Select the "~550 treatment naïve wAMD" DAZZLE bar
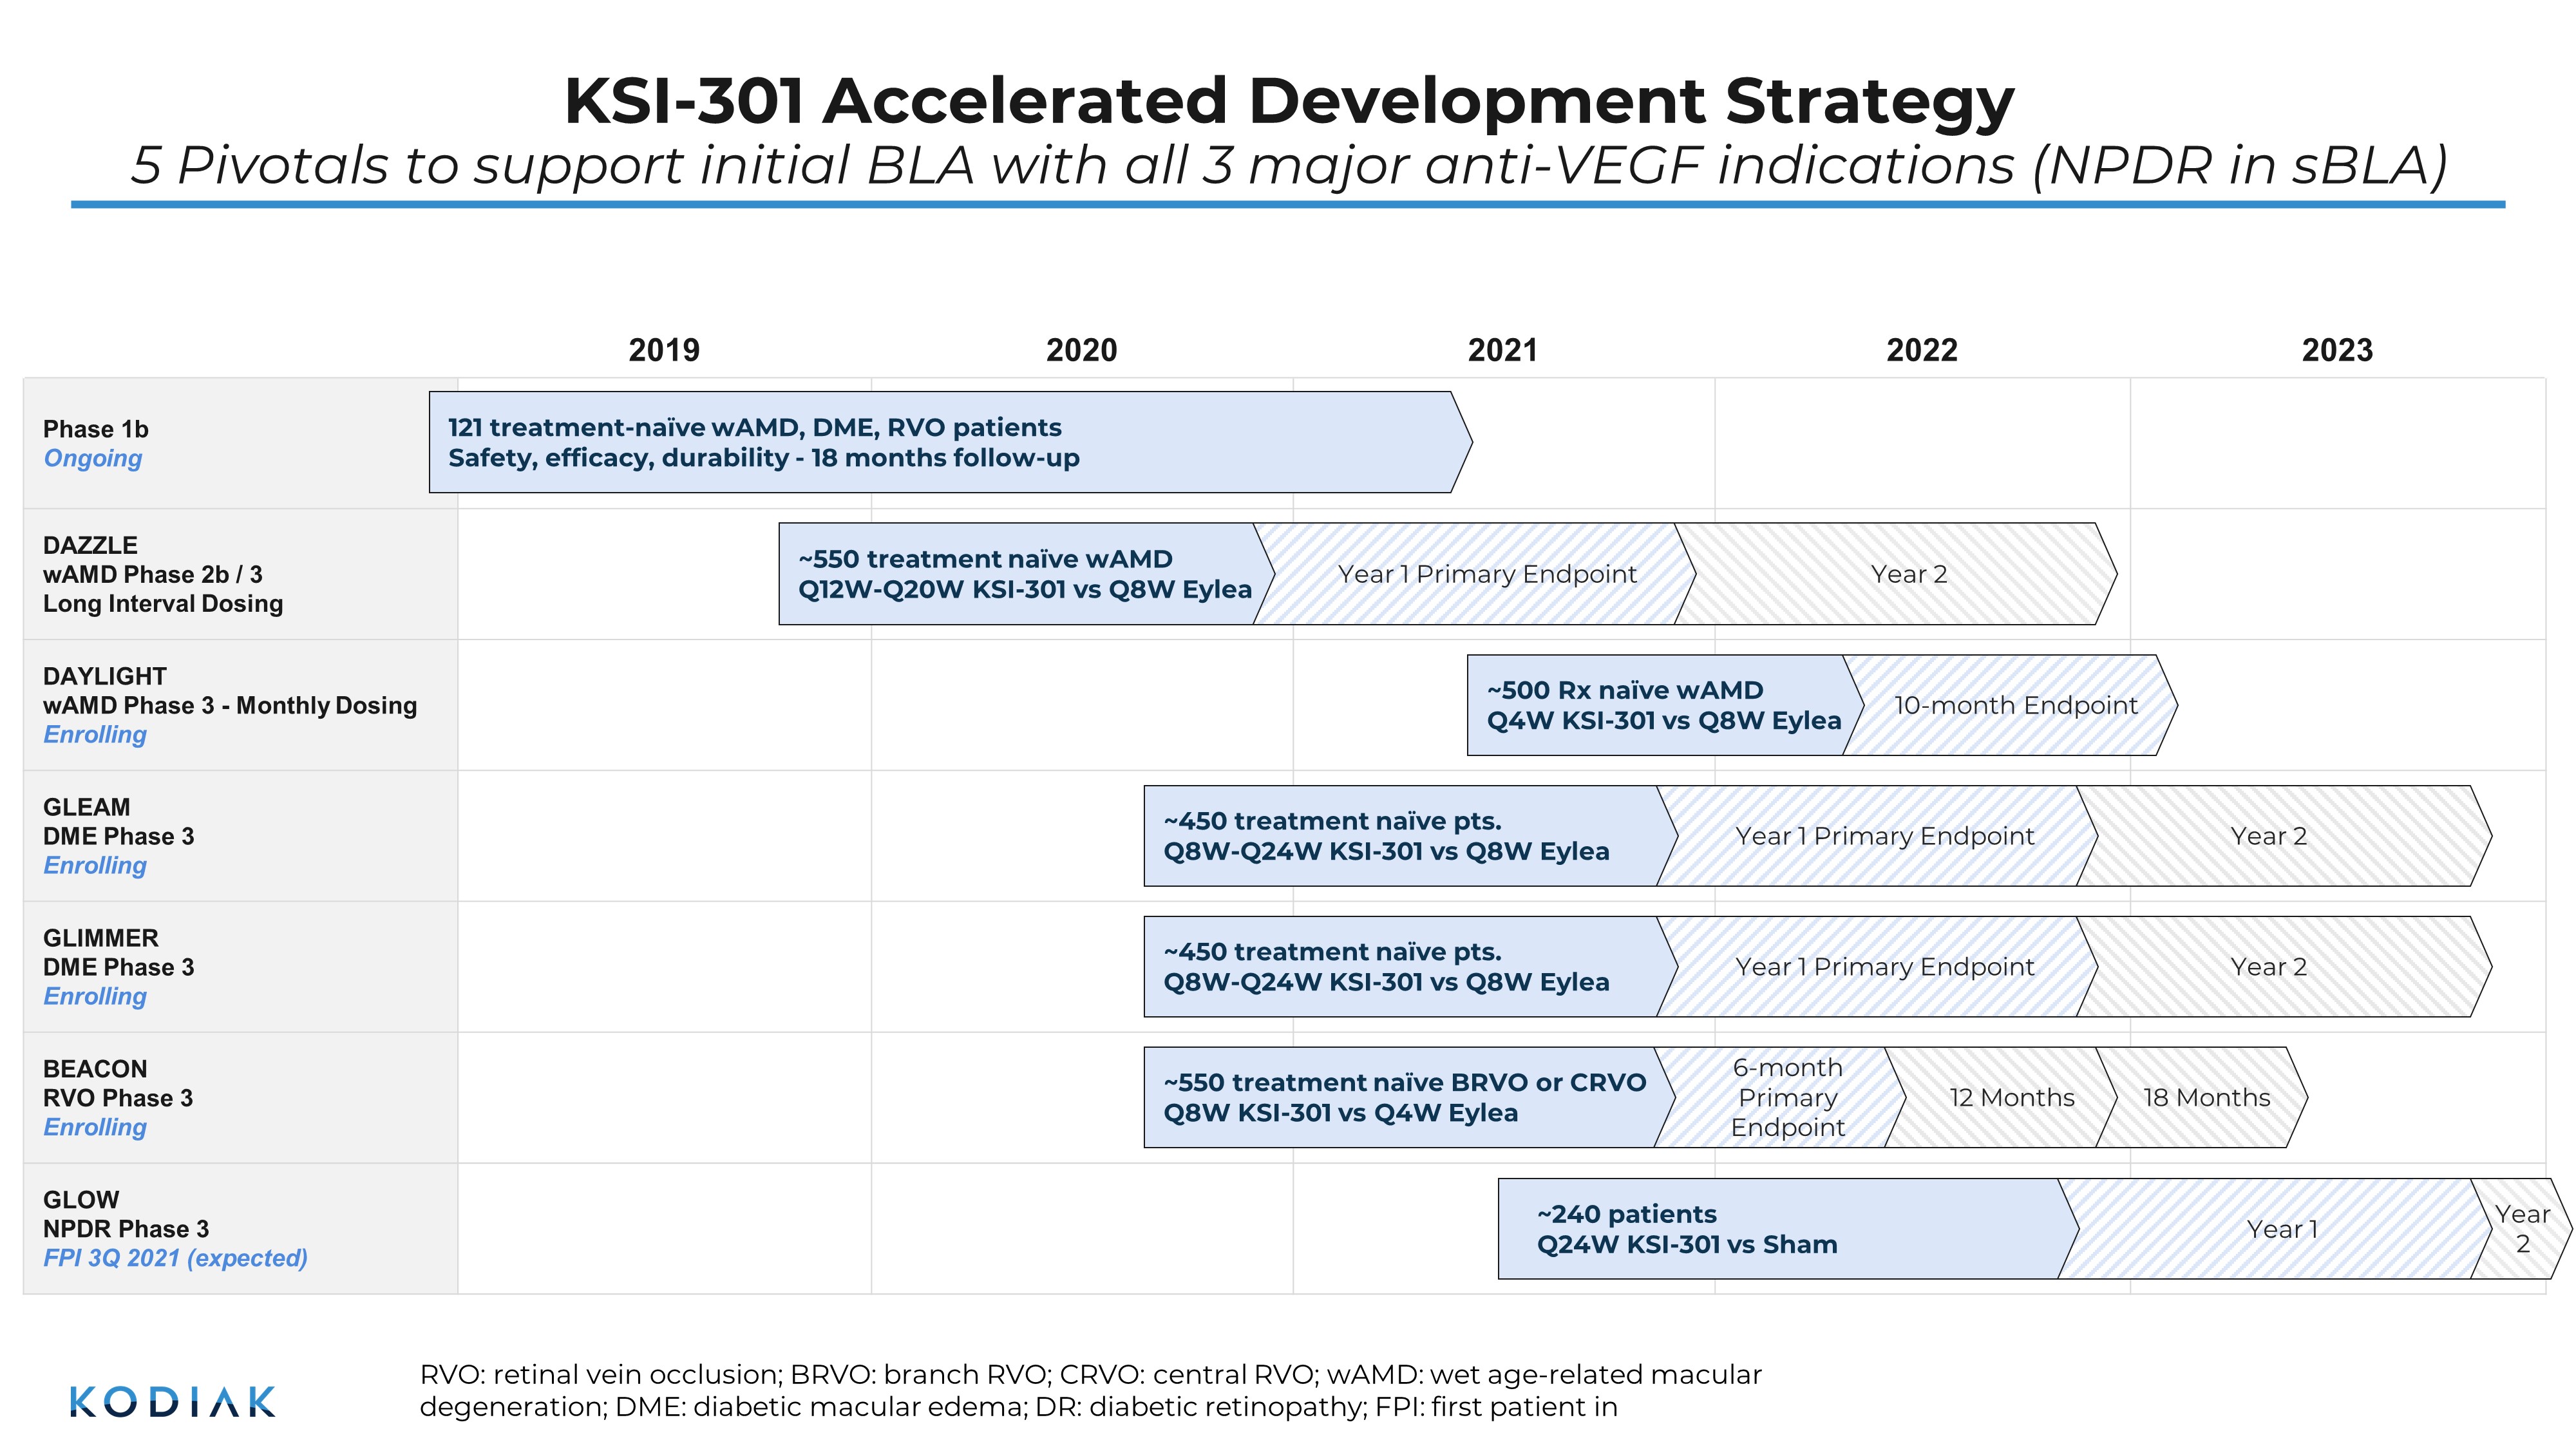The image size is (2576, 1449). 1026,574
